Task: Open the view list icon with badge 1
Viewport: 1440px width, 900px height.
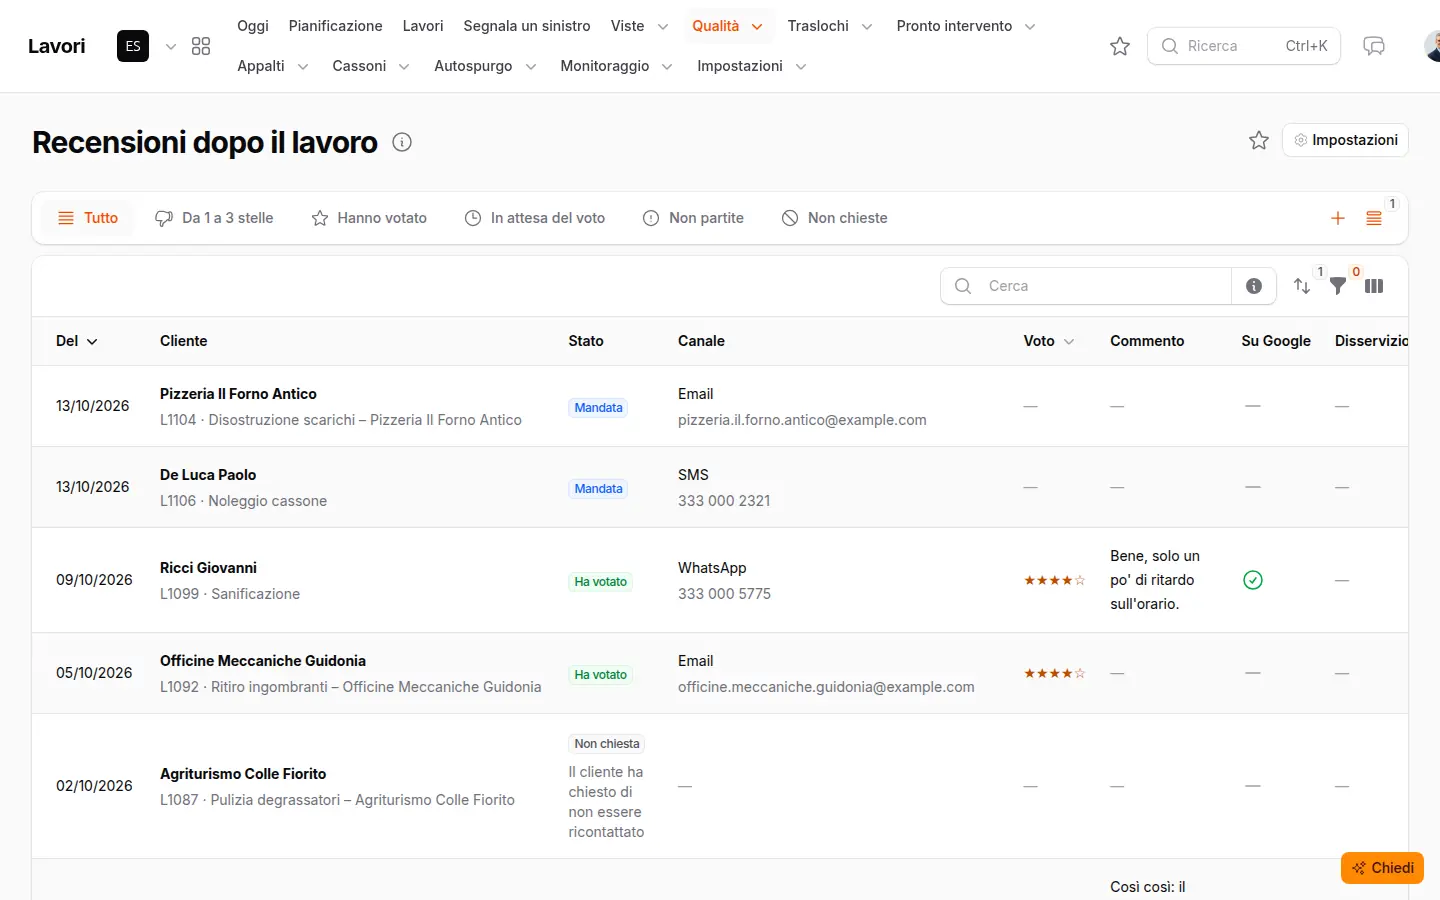Action: click(1374, 218)
